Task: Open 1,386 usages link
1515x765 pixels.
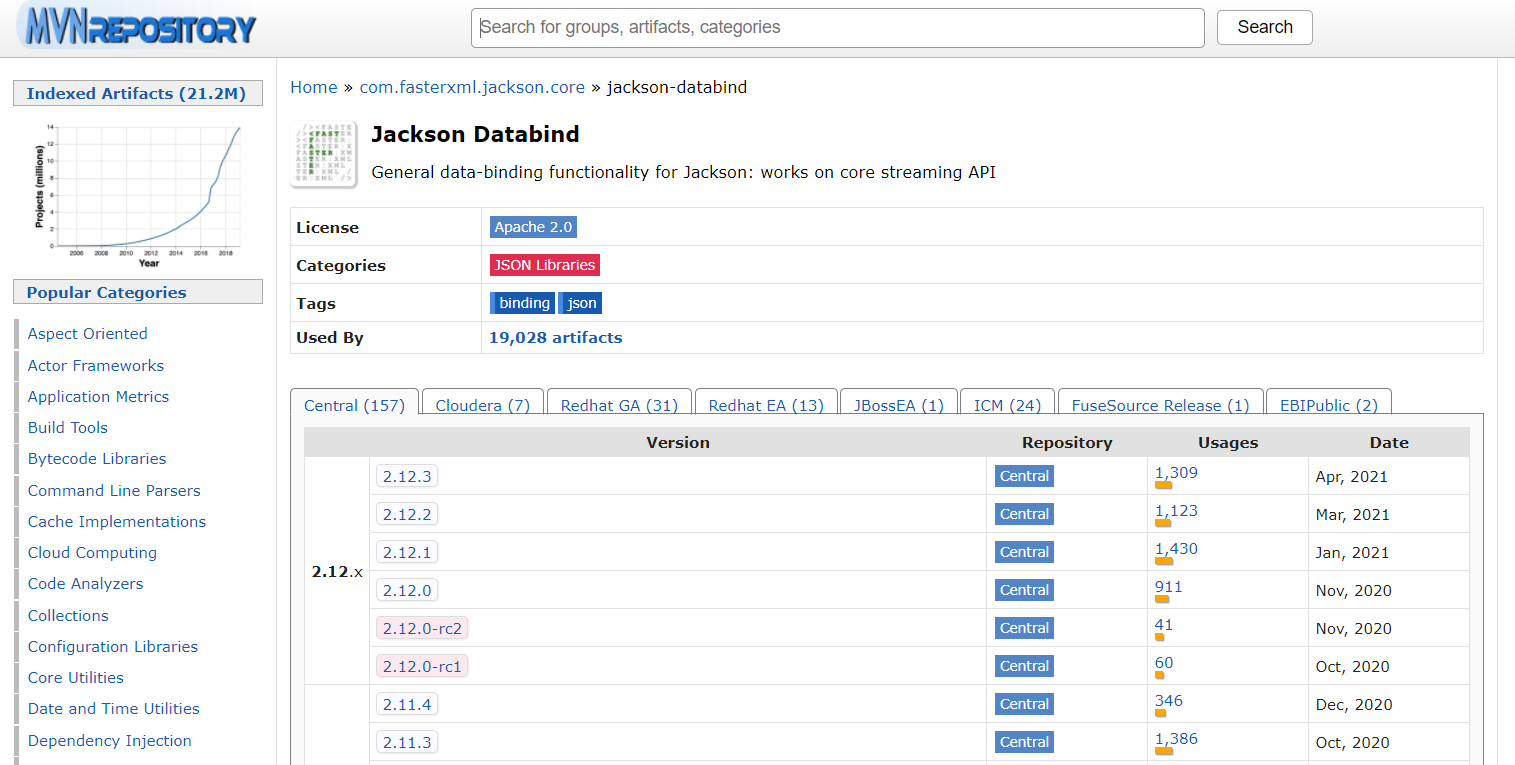Action: (1176, 739)
